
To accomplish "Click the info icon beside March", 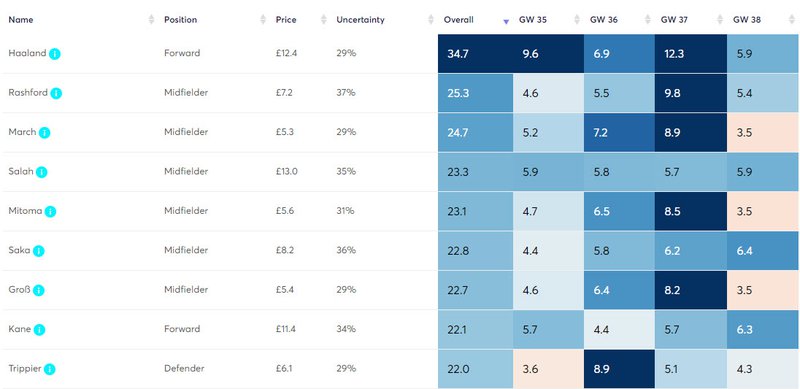I will click(44, 133).
